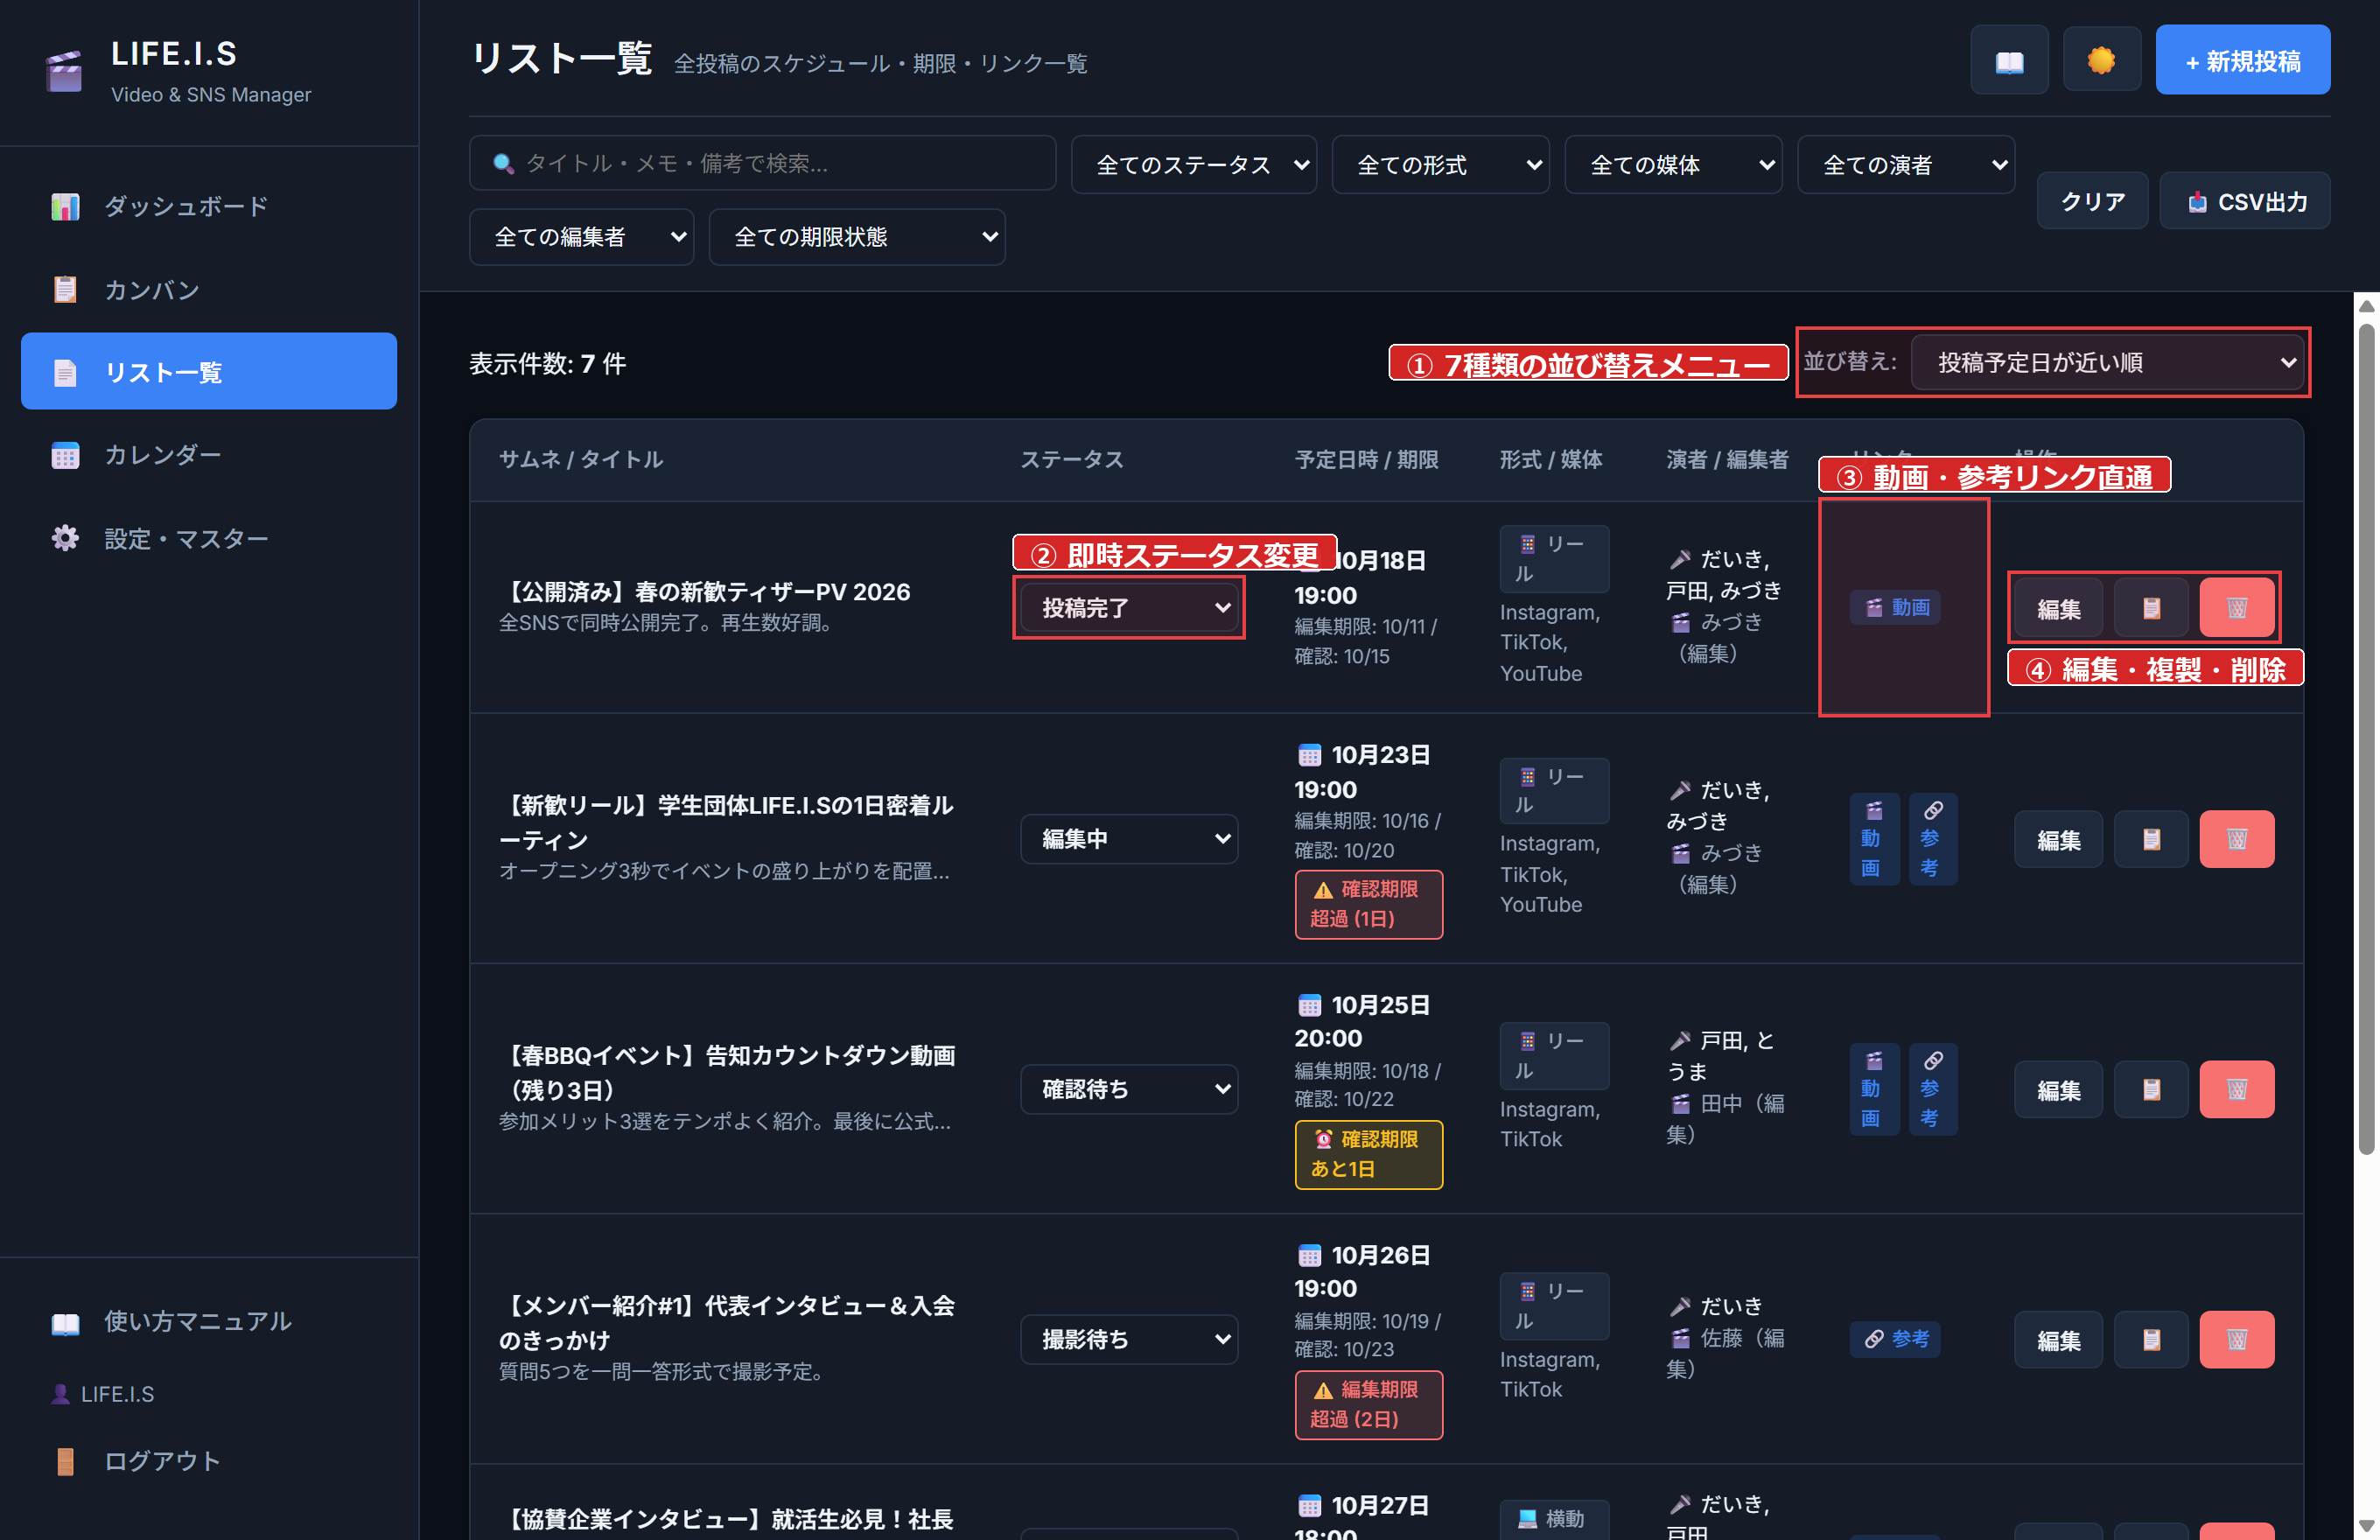2380x1540 pixels.
Task: Click the duplicate icon for 春の新歓ティザーPV row
Action: click(2150, 608)
